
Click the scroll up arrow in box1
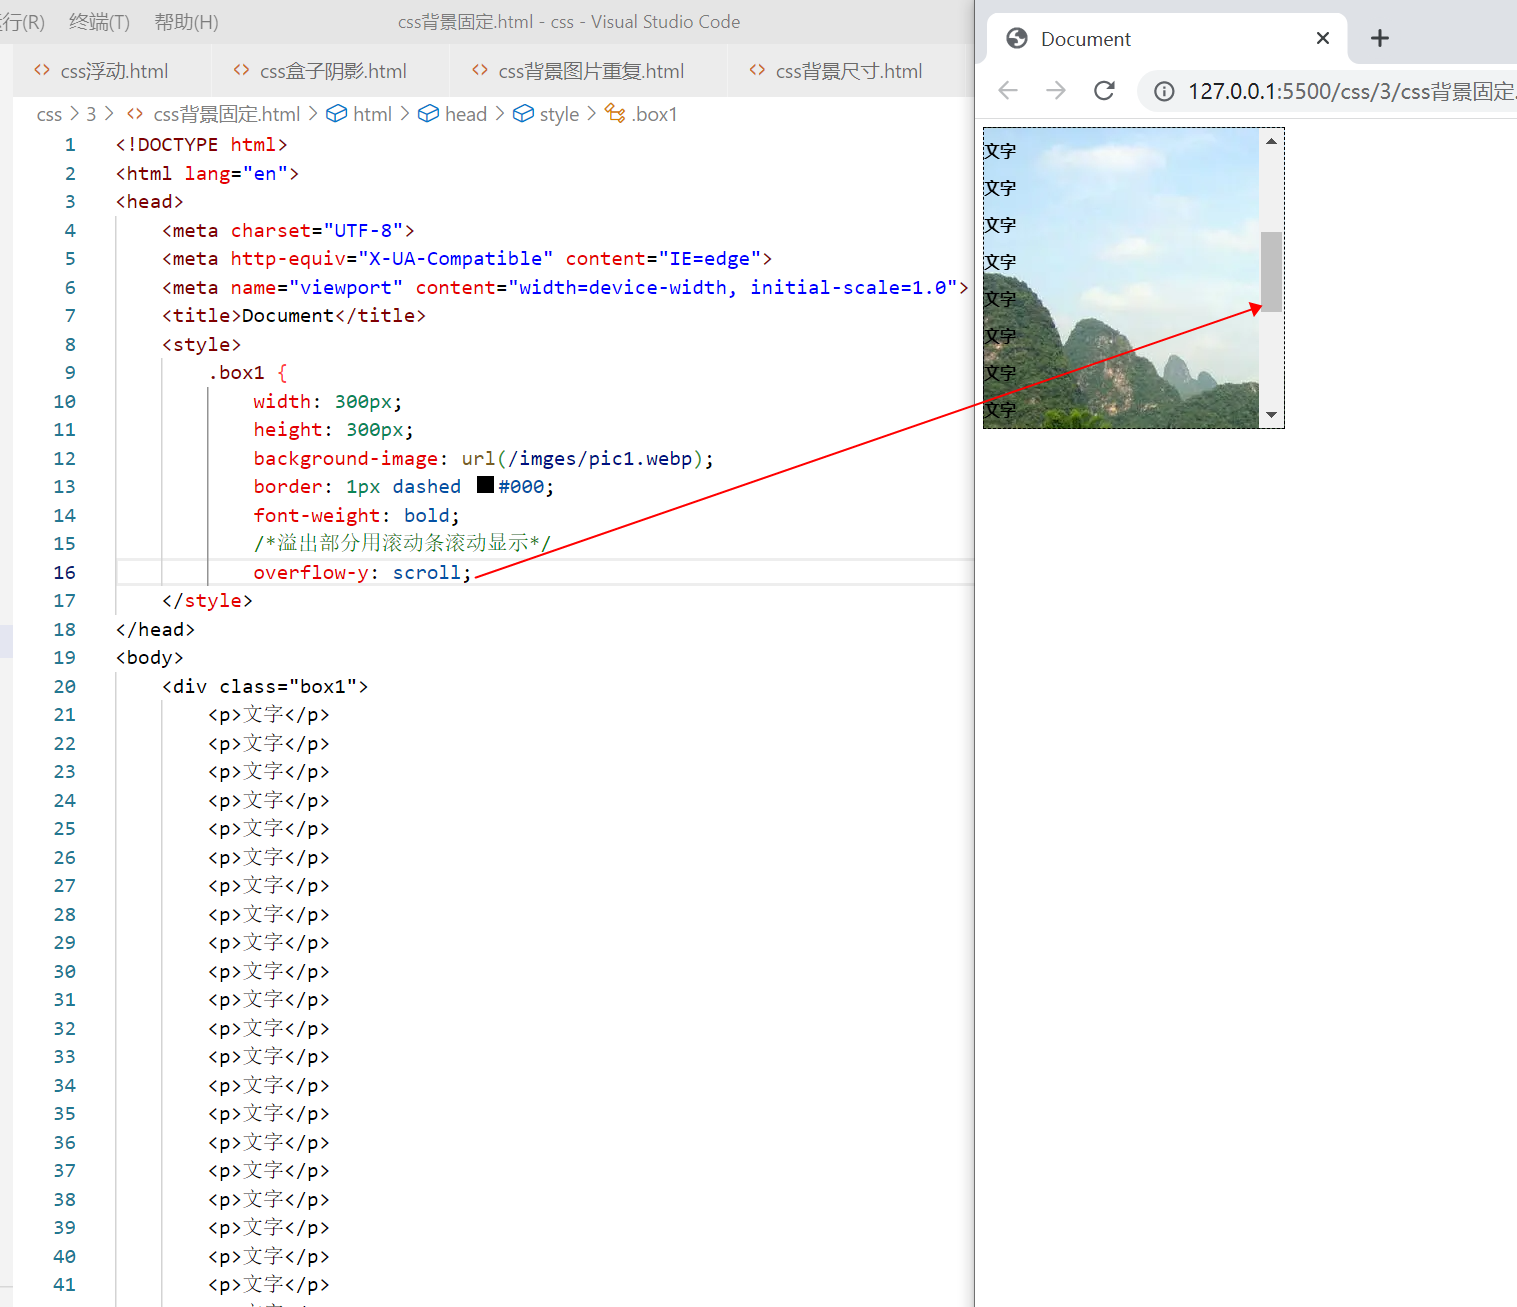point(1271,141)
